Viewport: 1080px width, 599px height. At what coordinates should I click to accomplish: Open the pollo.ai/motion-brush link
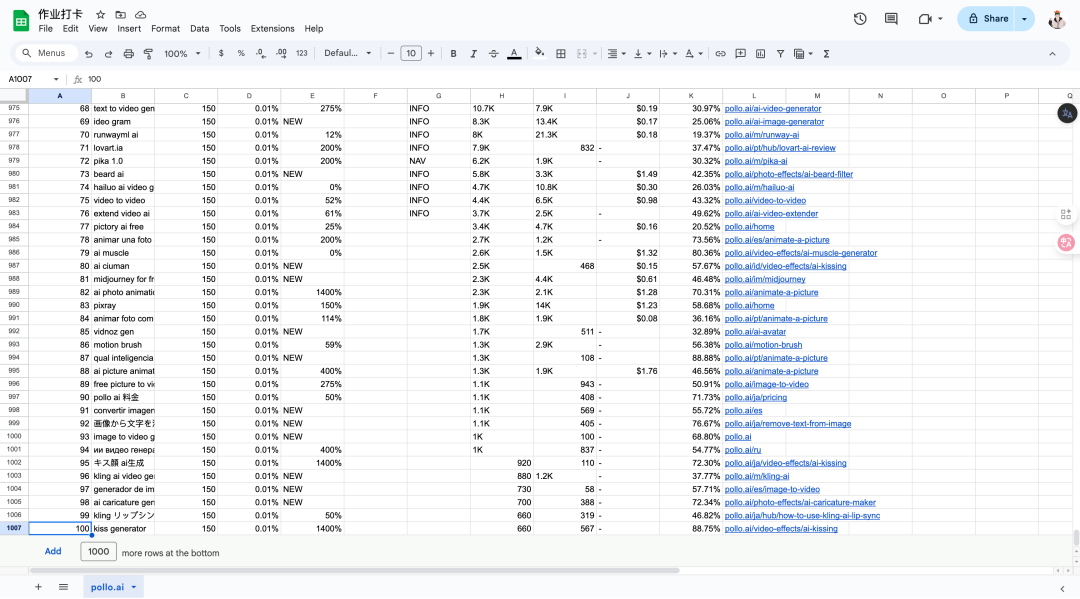point(763,345)
